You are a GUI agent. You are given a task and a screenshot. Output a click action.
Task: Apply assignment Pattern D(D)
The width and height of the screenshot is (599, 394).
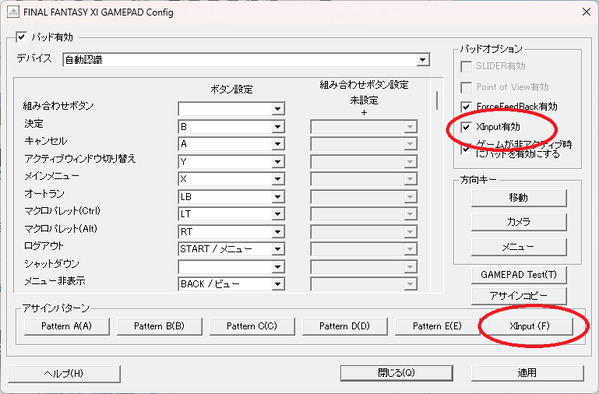tap(345, 326)
